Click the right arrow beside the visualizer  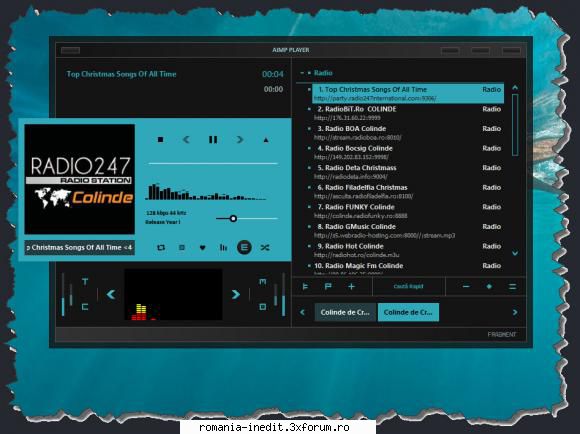click(236, 295)
